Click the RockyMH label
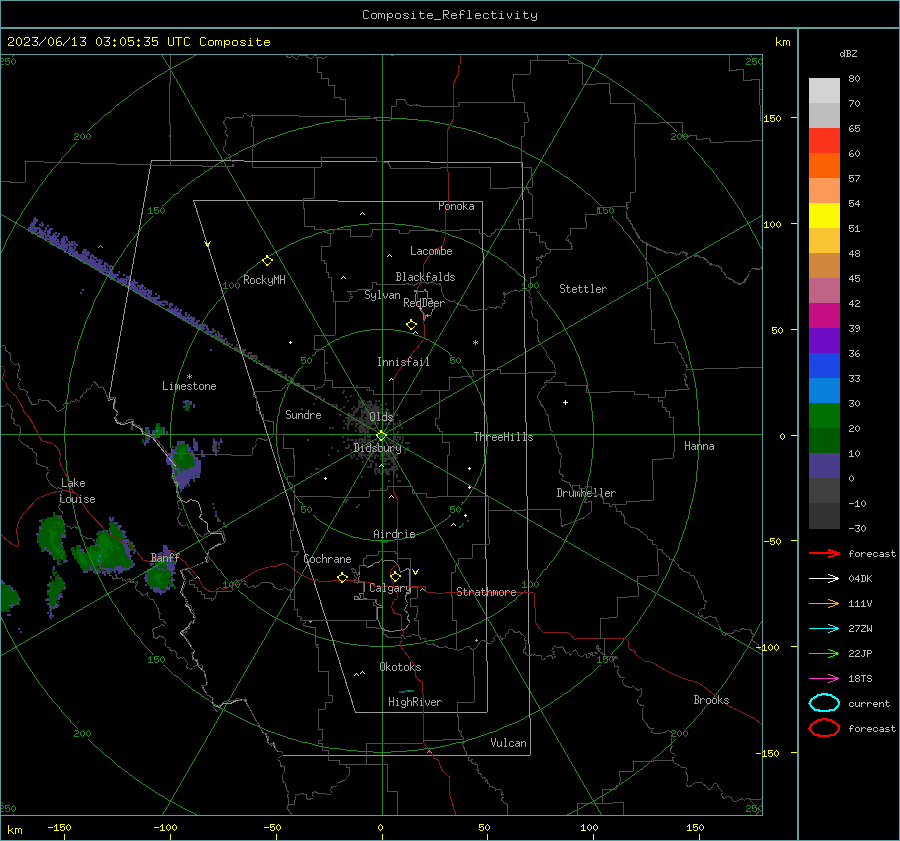This screenshot has width=900, height=841. pos(264,280)
